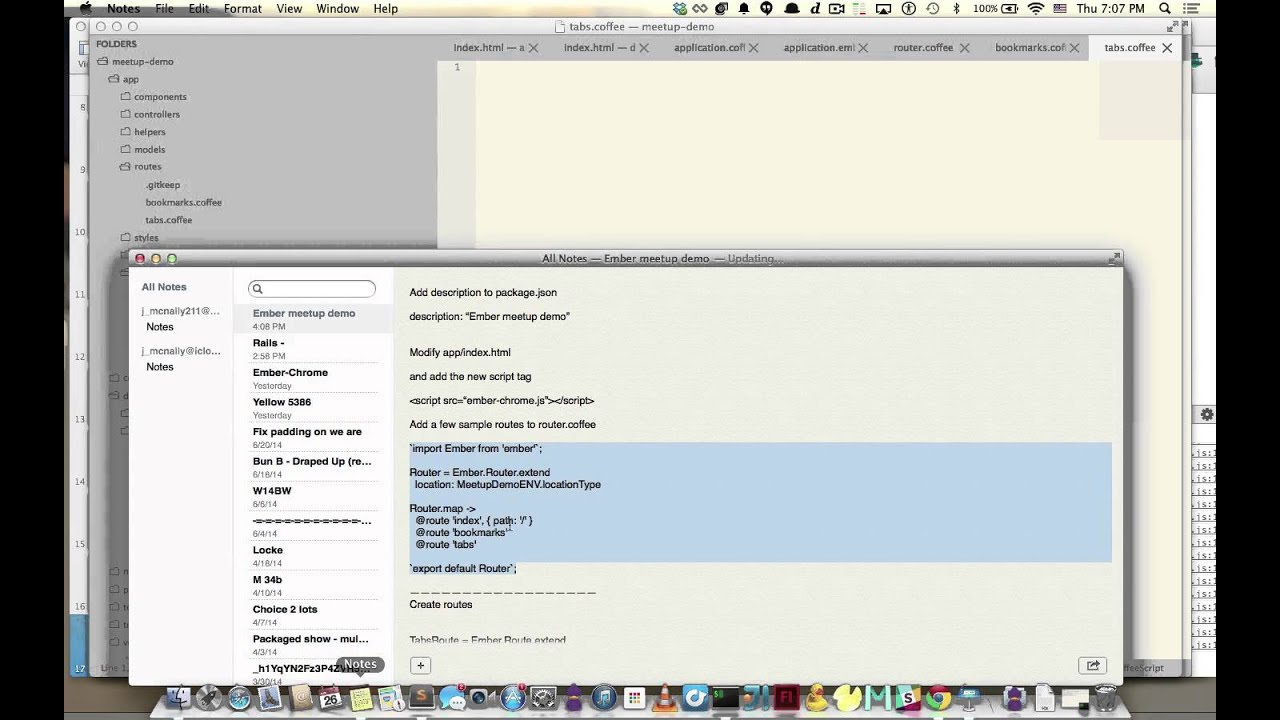Open the Trash in the Dock
Viewport: 1280px width, 720px height.
pos(1103,697)
